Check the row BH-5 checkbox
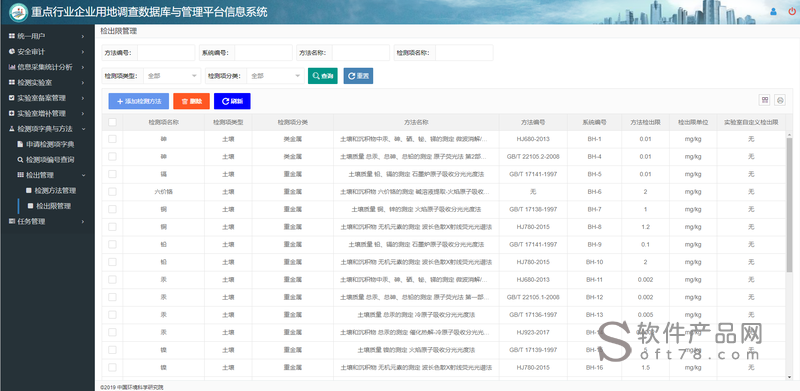This screenshot has height=391, width=800. point(112,174)
